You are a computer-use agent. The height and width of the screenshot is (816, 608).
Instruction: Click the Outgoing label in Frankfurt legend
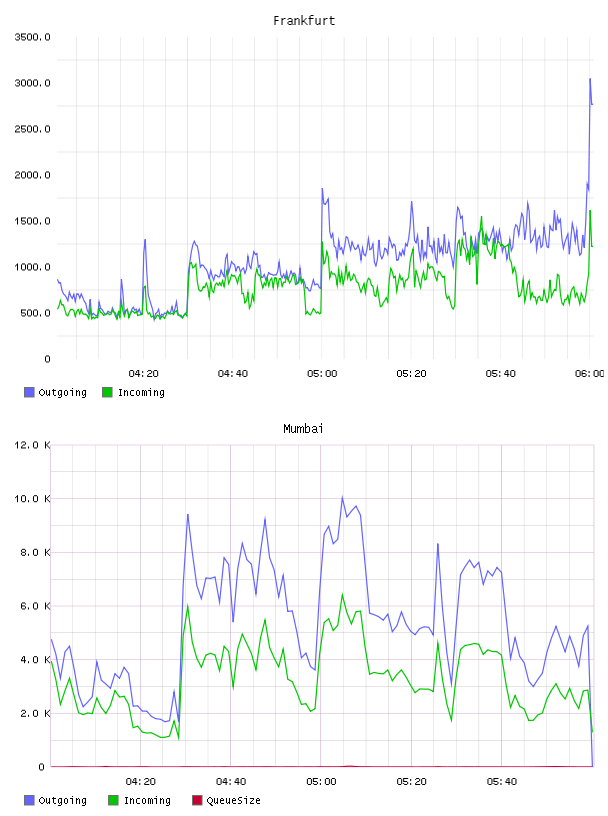pos(62,392)
